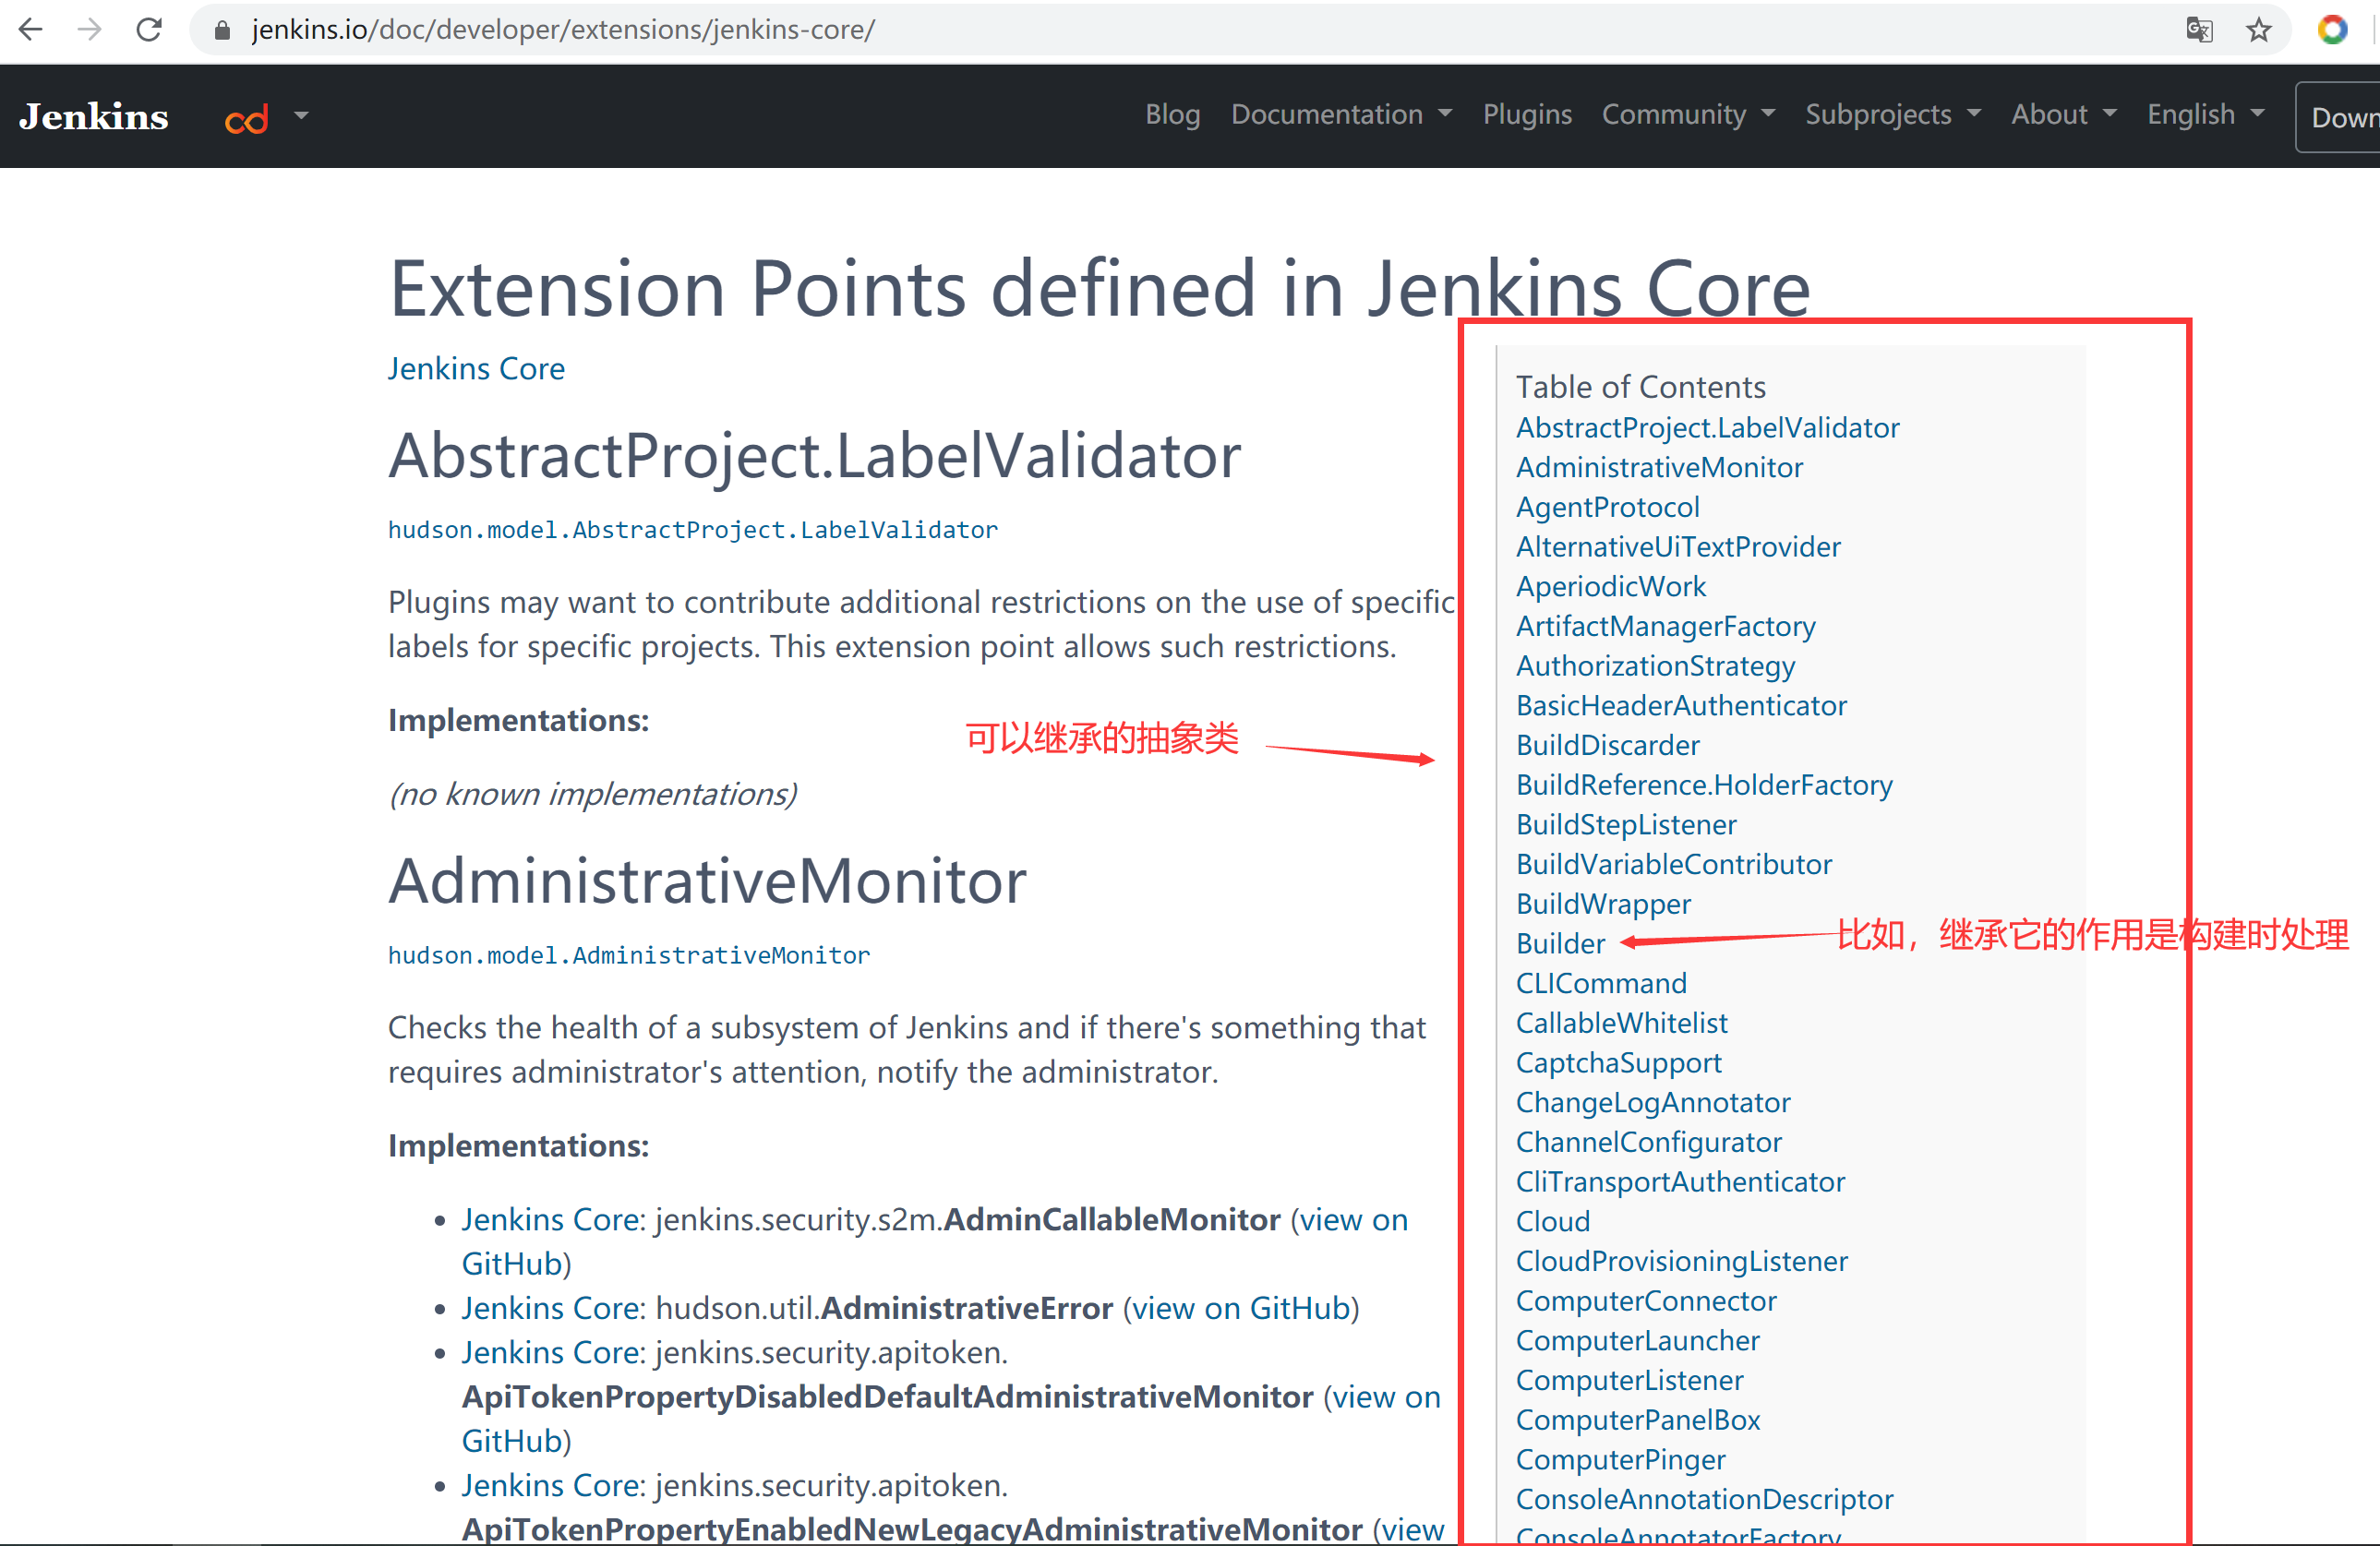Image resolution: width=2380 pixels, height=1546 pixels.
Task: Bookmark this page via the star icon
Action: [2258, 29]
